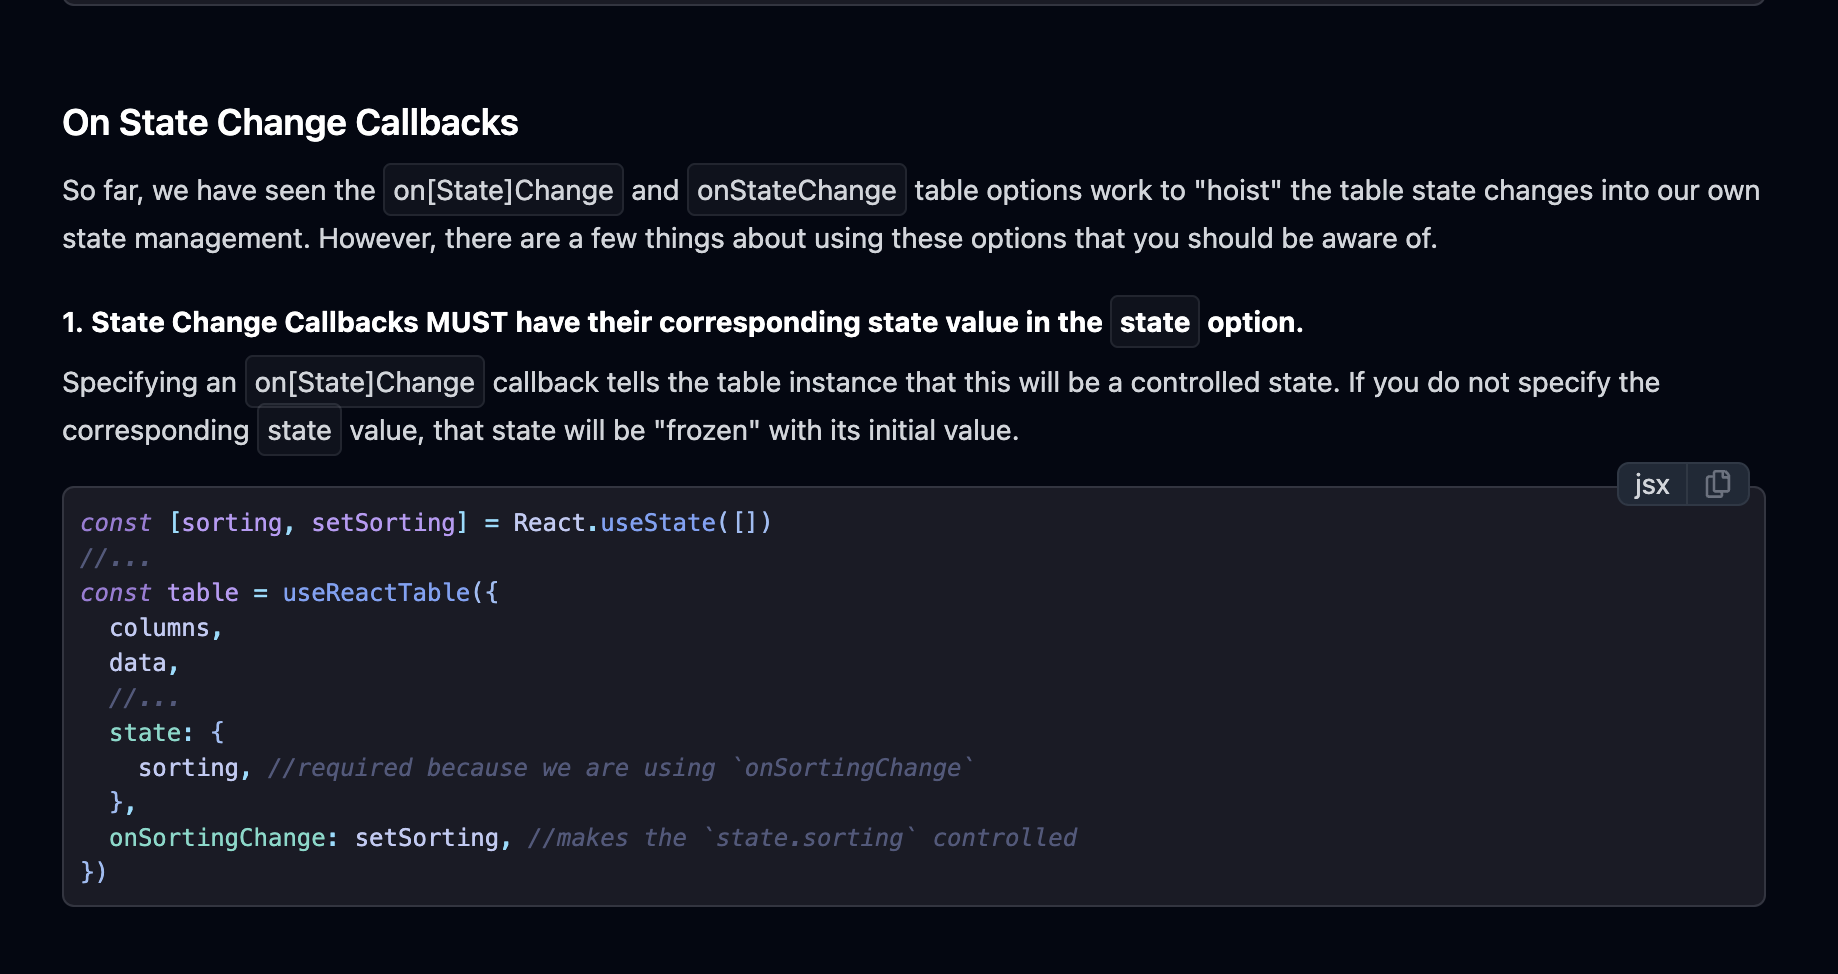Screen dimensions: 1838x974
Task: Click the 'columns,' line in the code
Action: [x=166, y=628]
